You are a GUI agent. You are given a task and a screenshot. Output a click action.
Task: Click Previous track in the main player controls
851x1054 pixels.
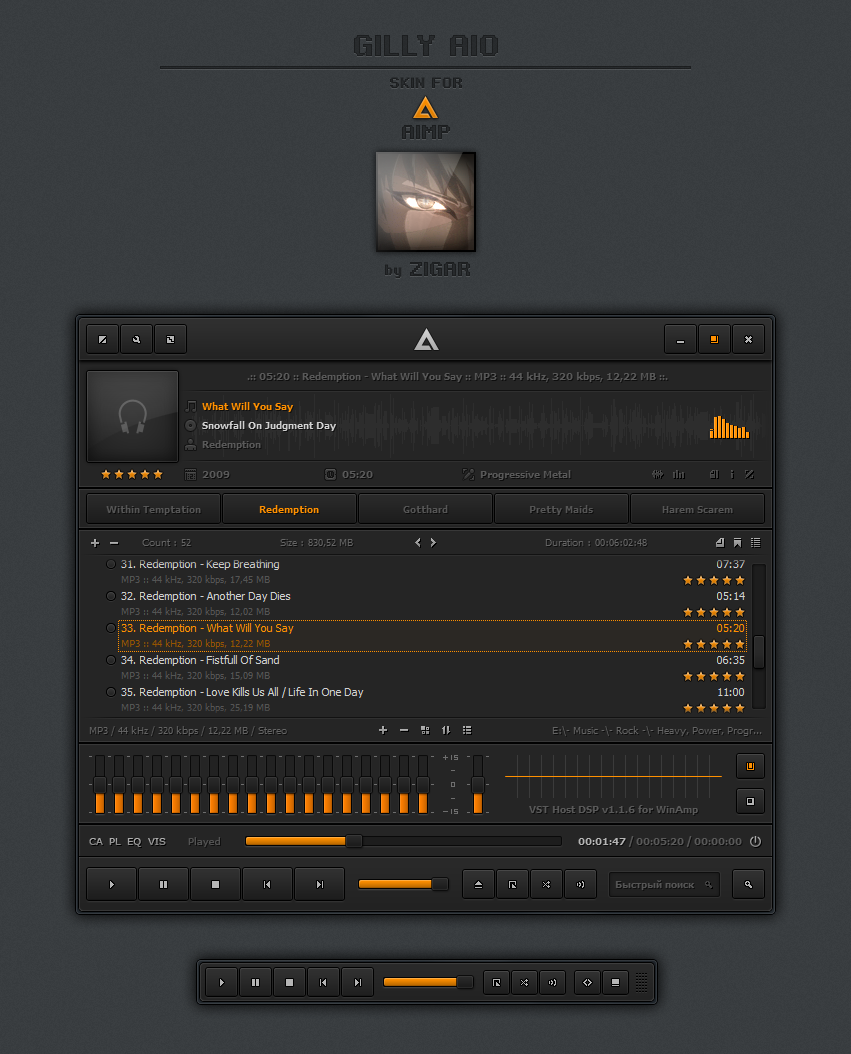click(268, 885)
